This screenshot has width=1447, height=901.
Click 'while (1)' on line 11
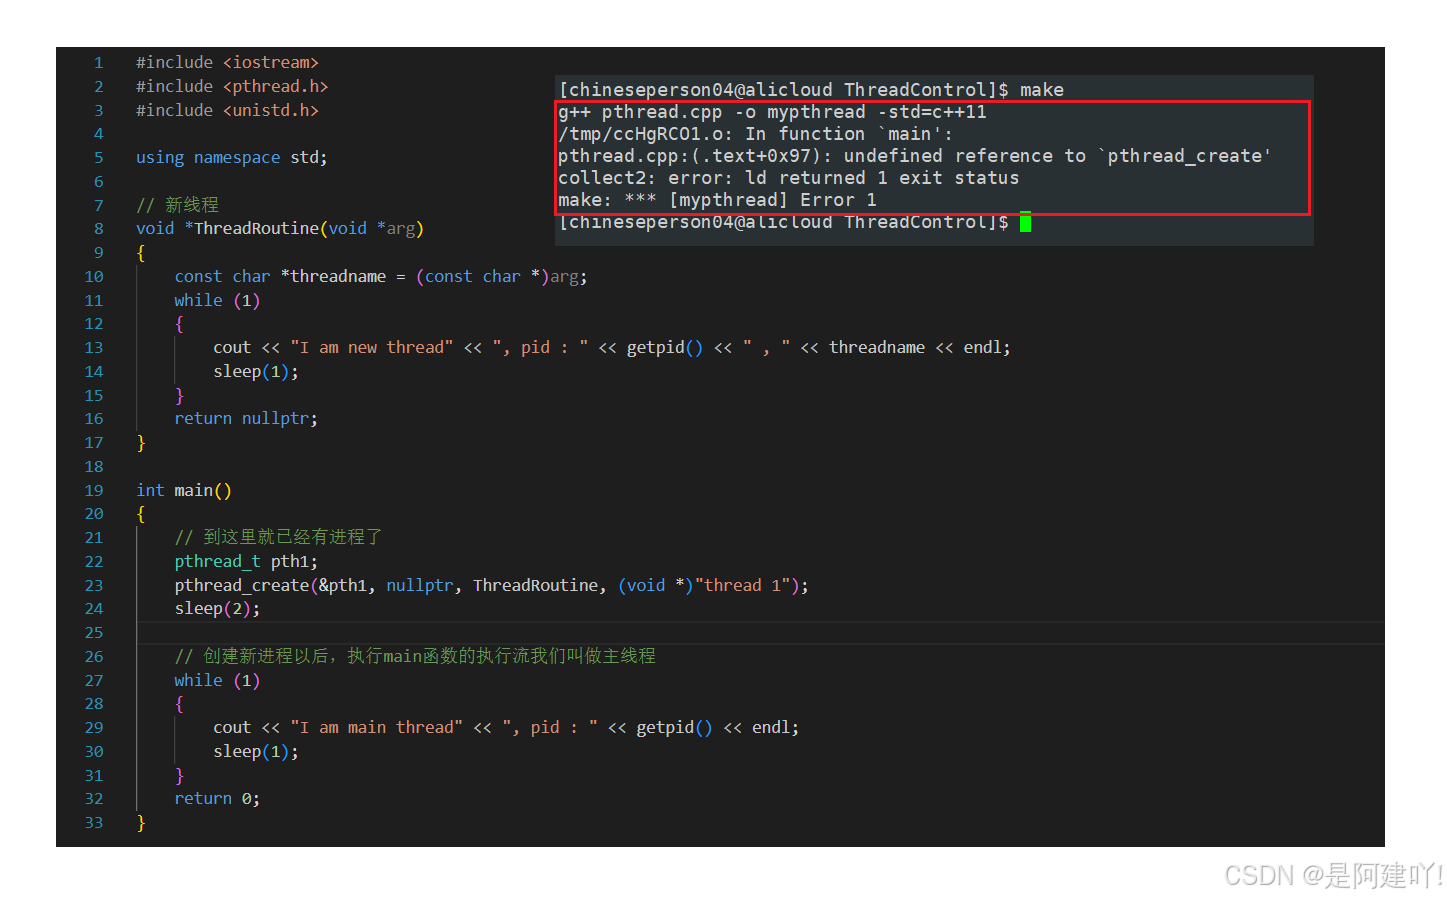tap(217, 301)
